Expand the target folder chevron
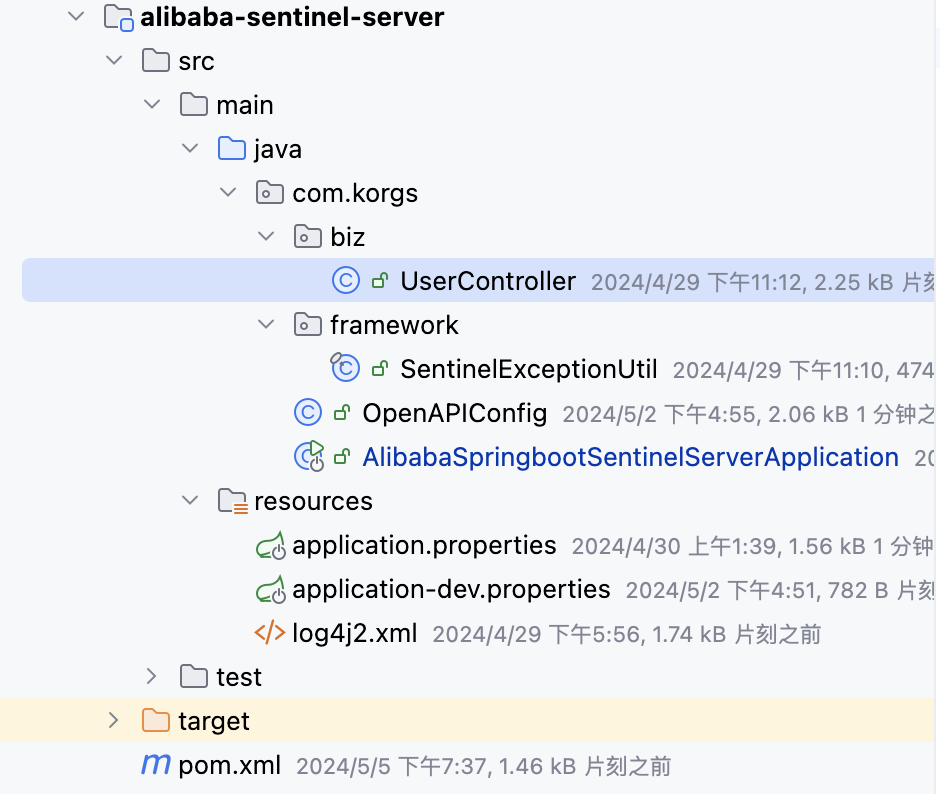The height and width of the screenshot is (794, 940). (114, 720)
